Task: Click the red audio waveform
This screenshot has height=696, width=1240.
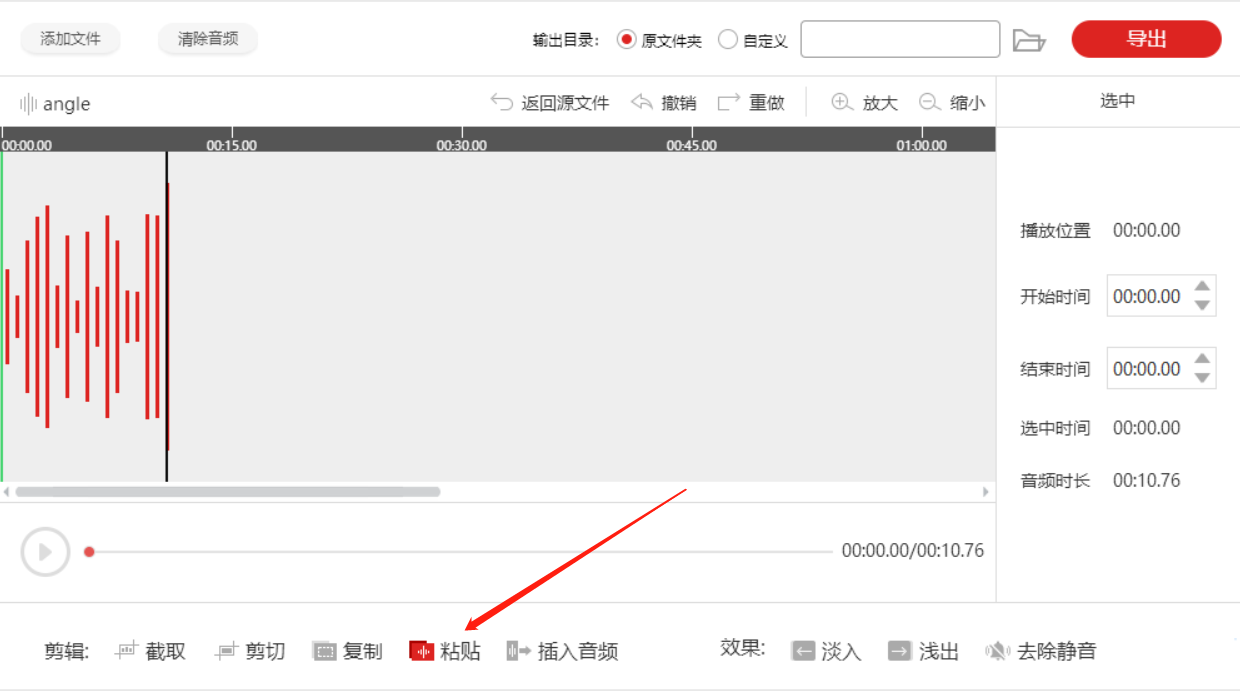Action: coord(86,316)
